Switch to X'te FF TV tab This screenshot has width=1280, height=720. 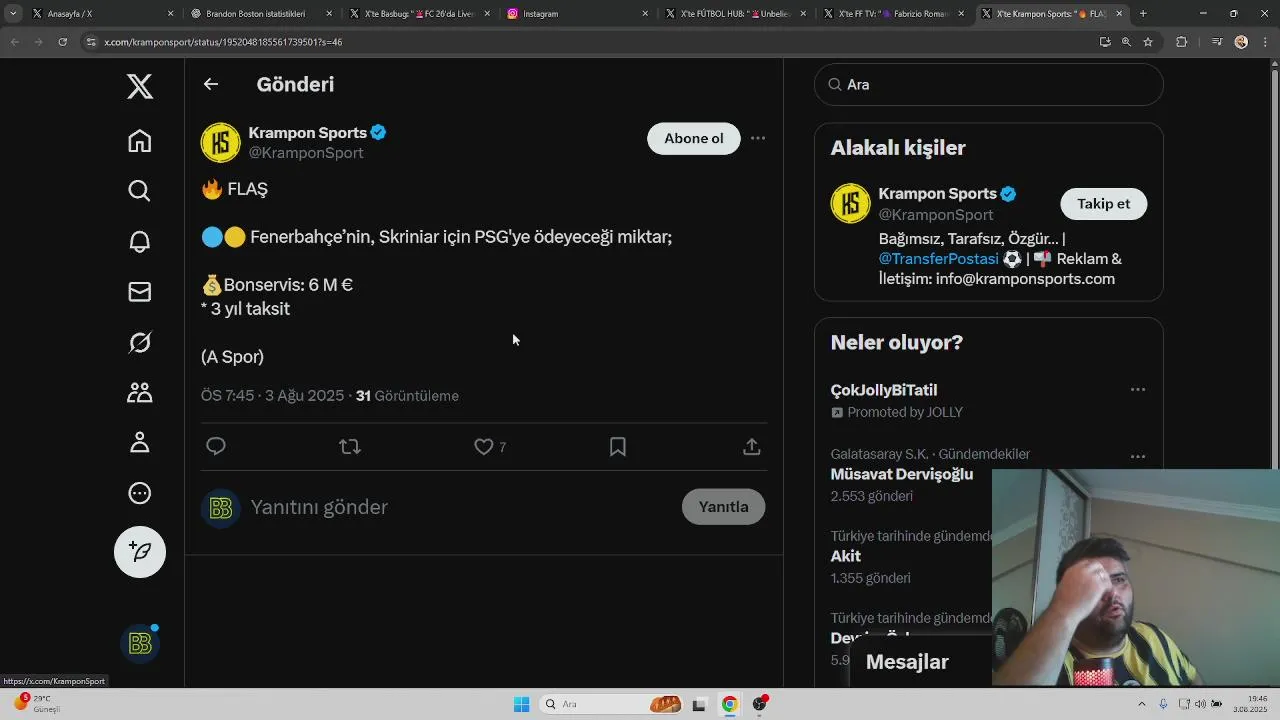point(891,14)
